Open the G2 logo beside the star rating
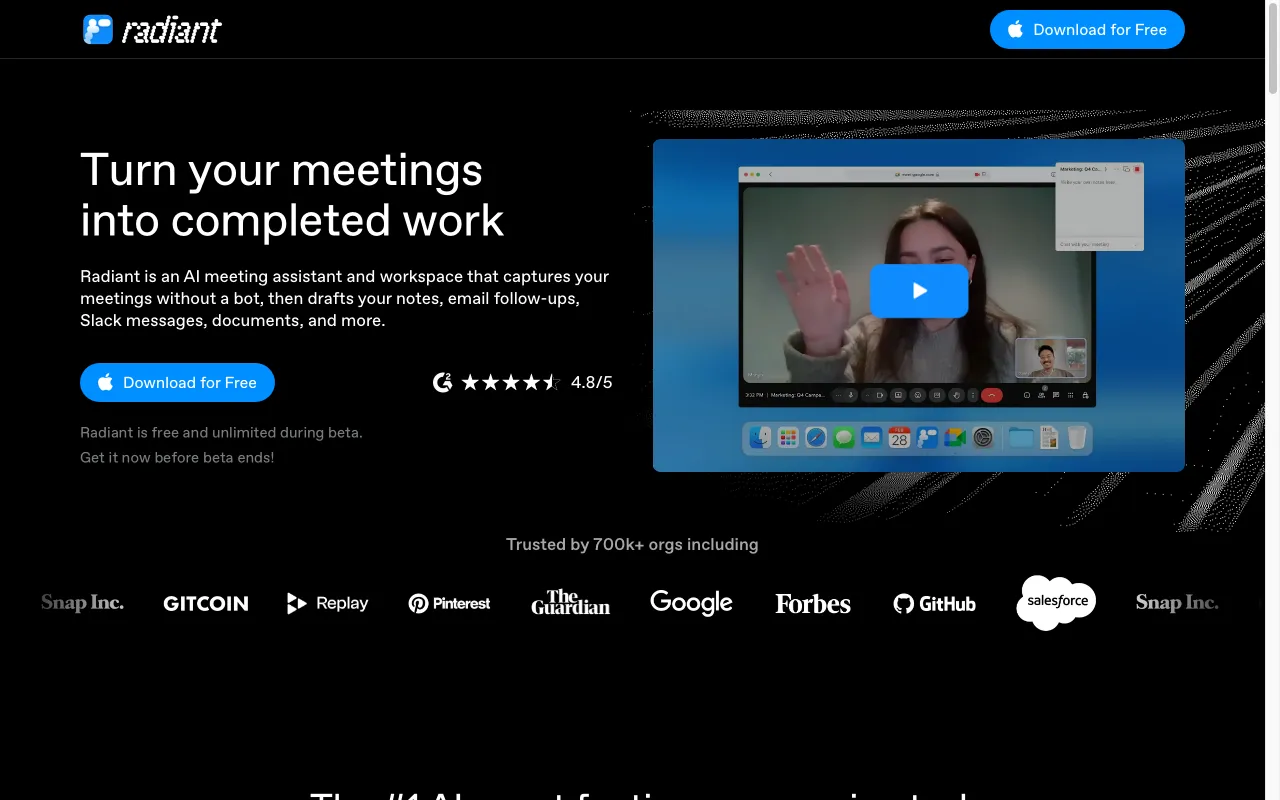This screenshot has height=800, width=1280. (443, 382)
